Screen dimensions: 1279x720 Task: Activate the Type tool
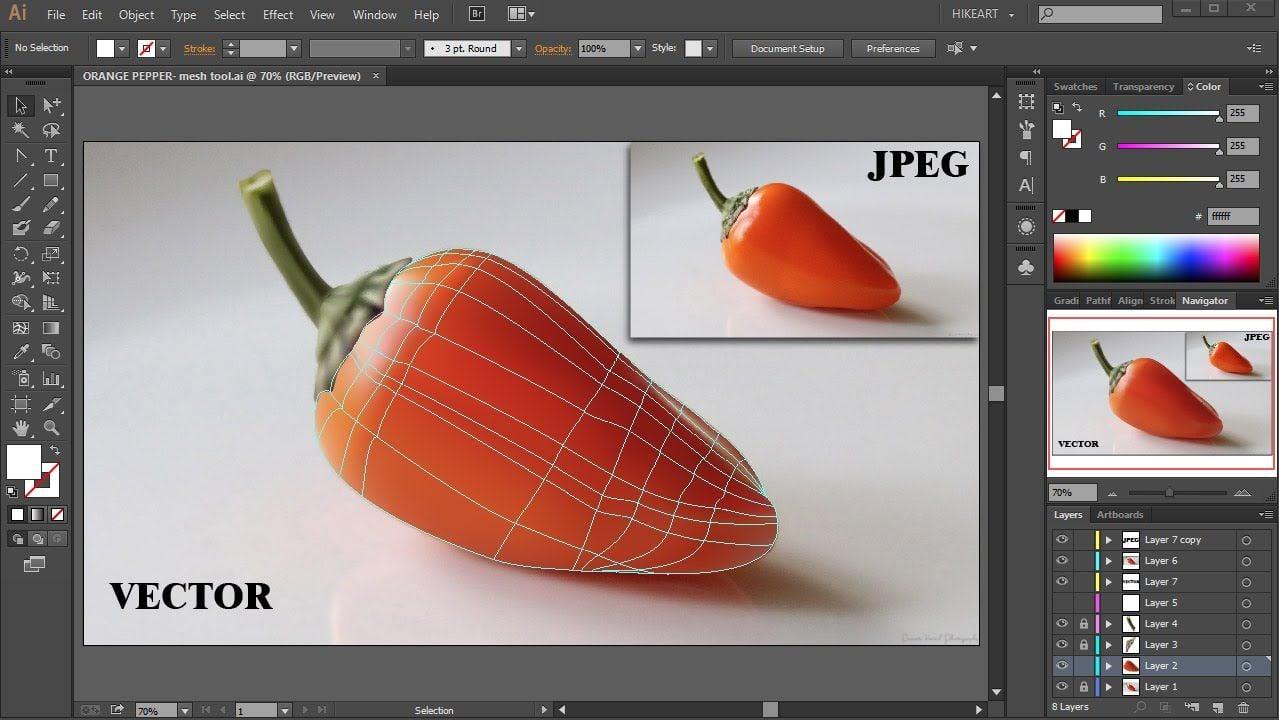pos(52,155)
